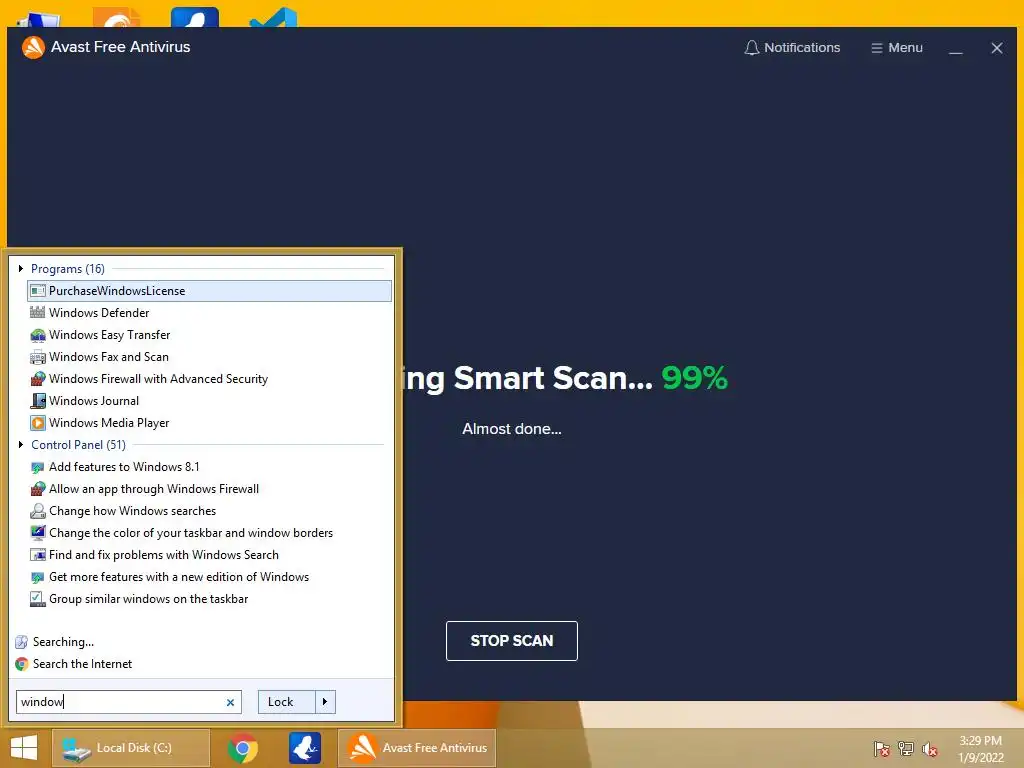Click the Windows Defender icon

click(38, 313)
